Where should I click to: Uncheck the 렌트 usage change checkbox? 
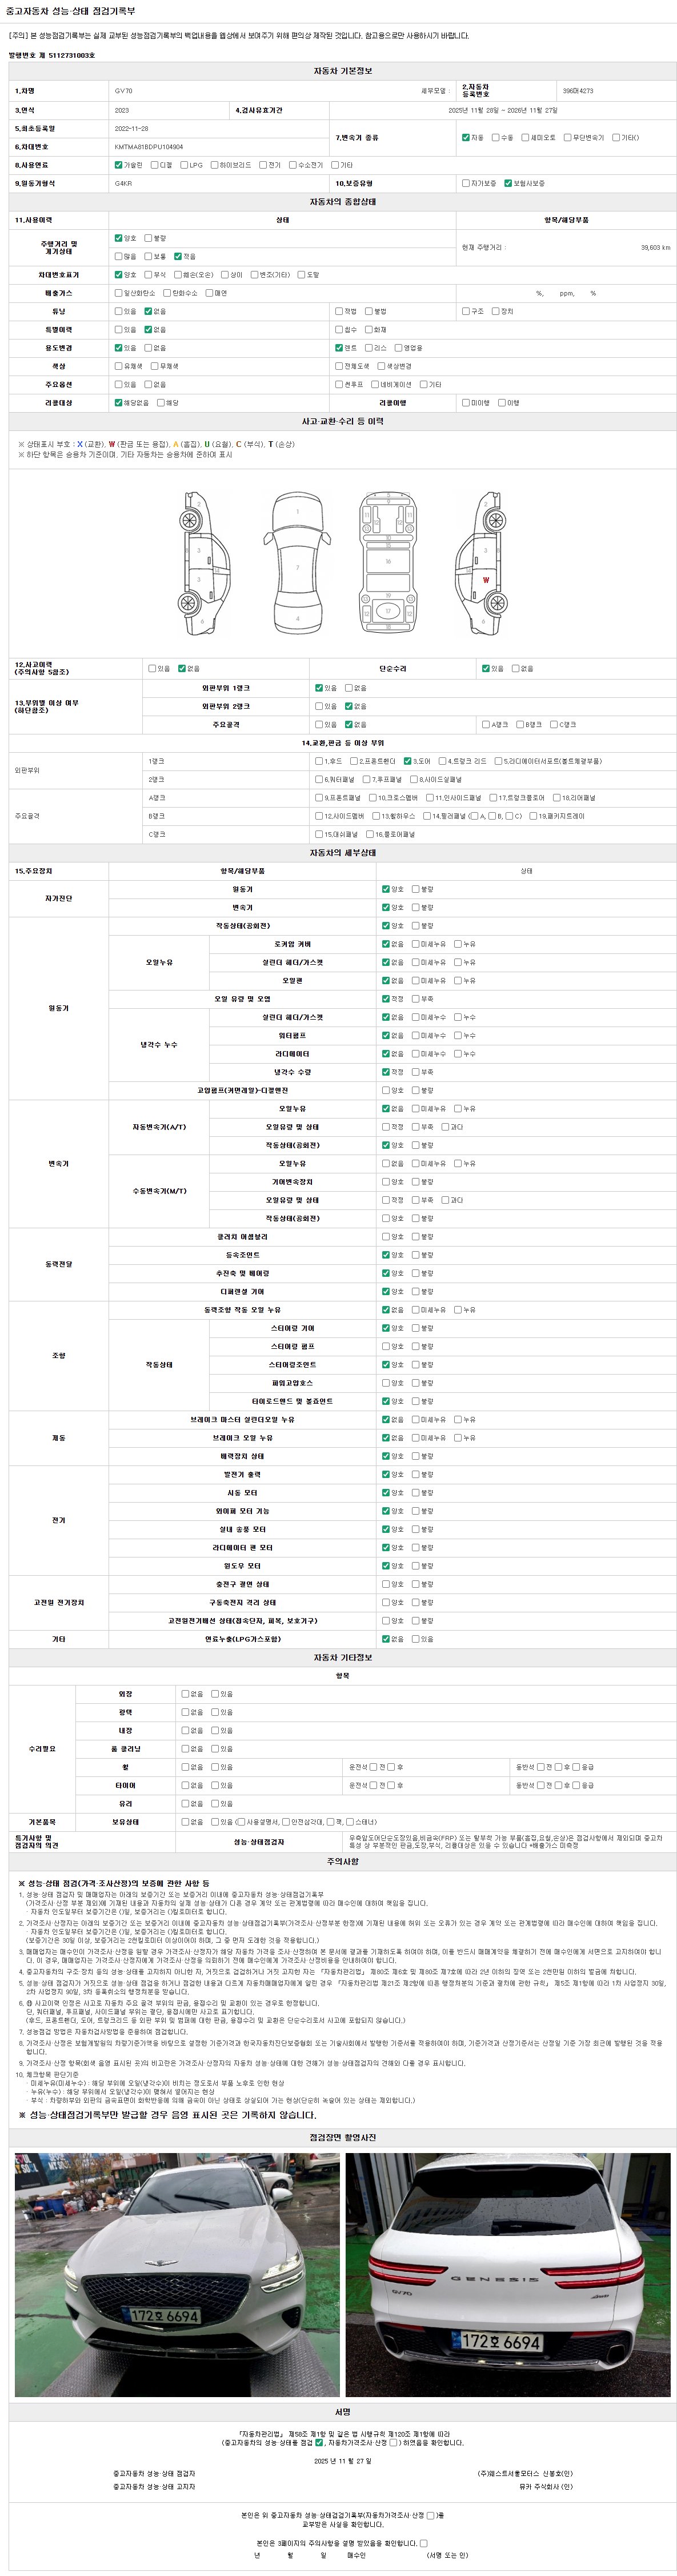(339, 348)
